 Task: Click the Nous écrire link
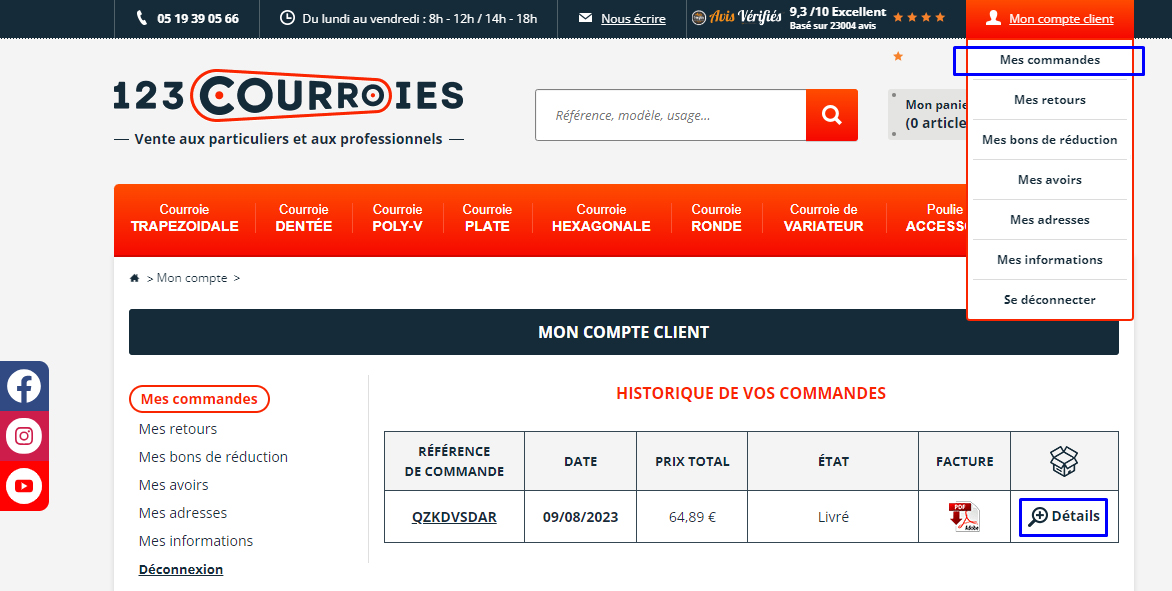(632, 19)
